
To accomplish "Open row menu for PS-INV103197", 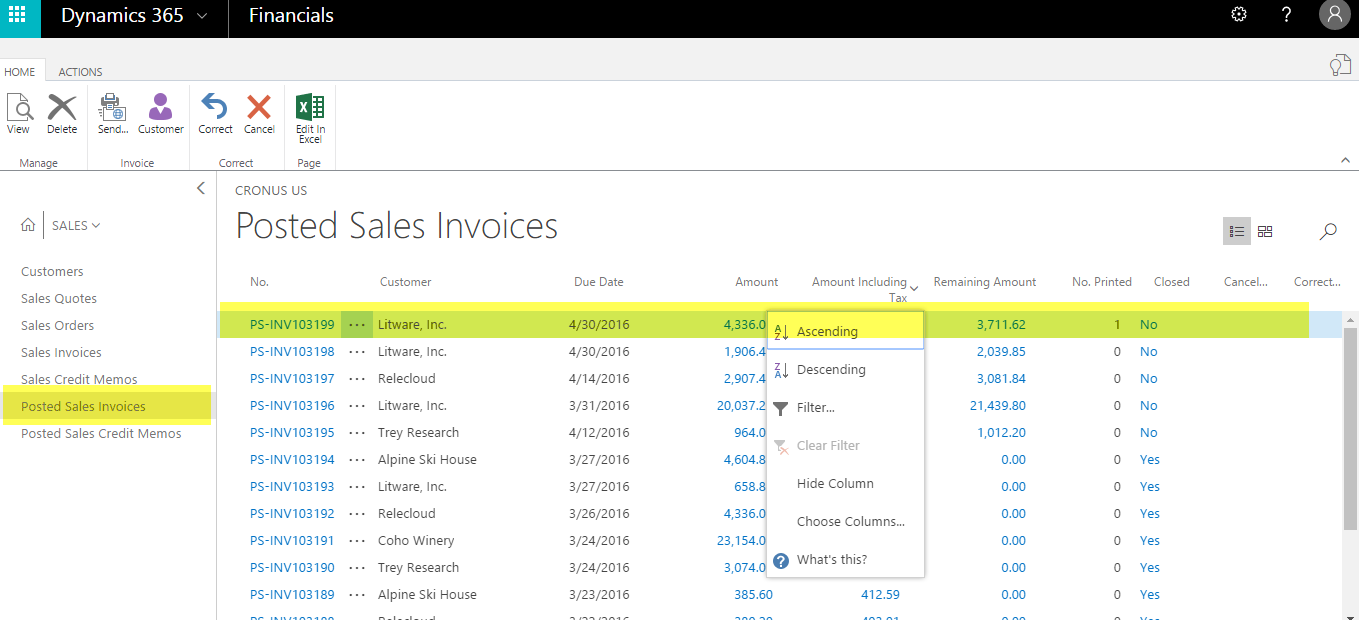I will pyautogui.click(x=357, y=379).
